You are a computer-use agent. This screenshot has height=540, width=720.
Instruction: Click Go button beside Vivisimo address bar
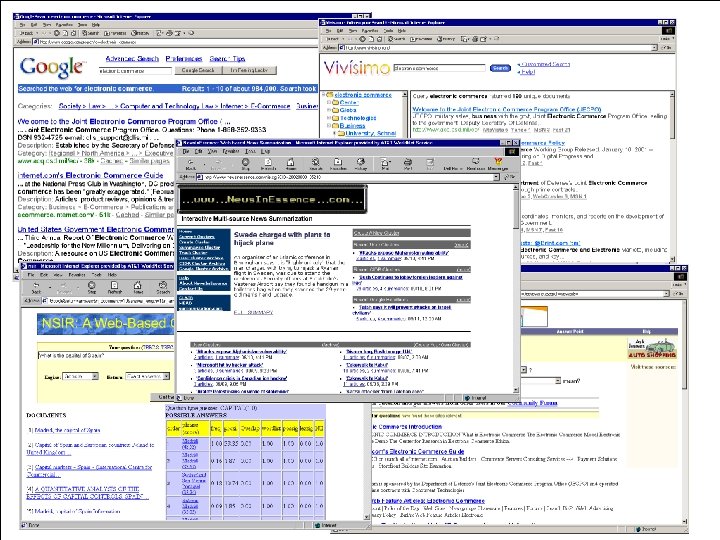coord(667,47)
